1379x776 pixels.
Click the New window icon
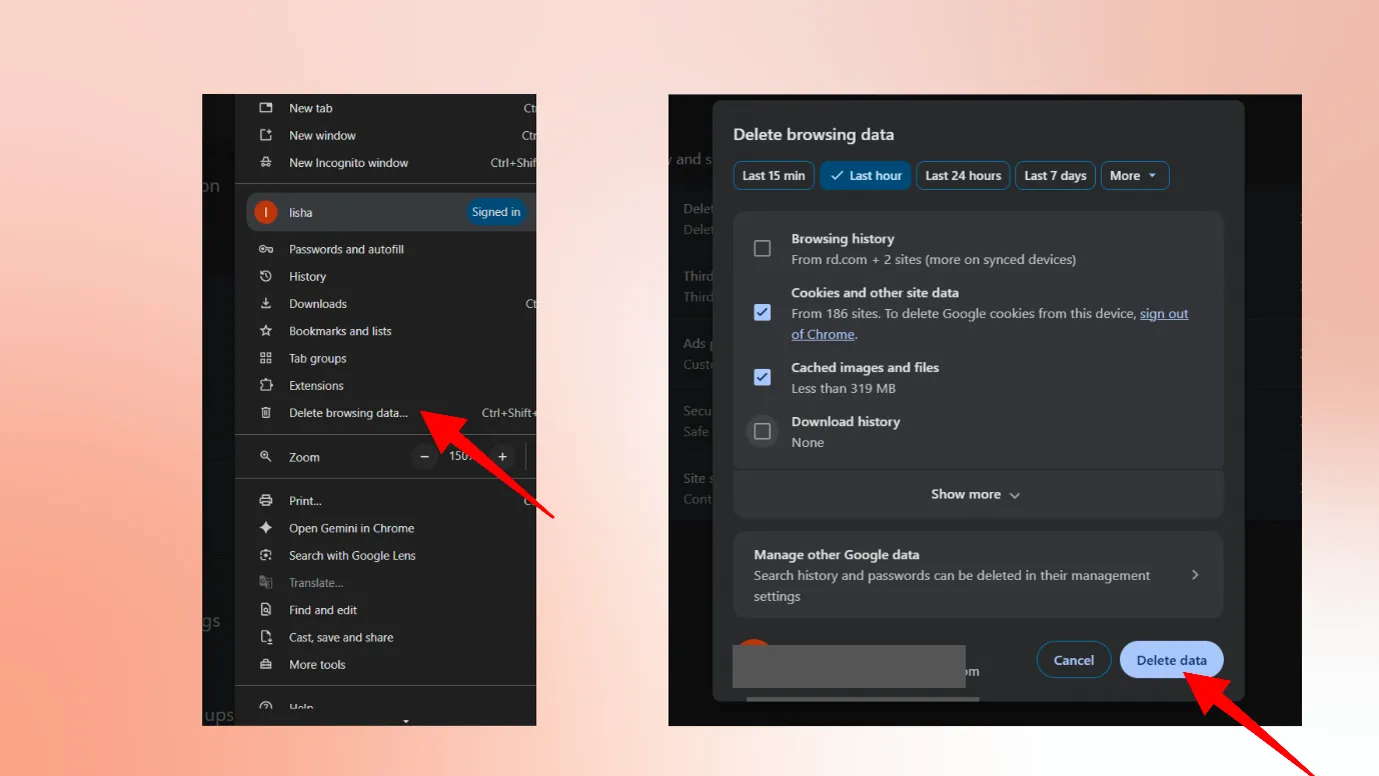click(266, 135)
